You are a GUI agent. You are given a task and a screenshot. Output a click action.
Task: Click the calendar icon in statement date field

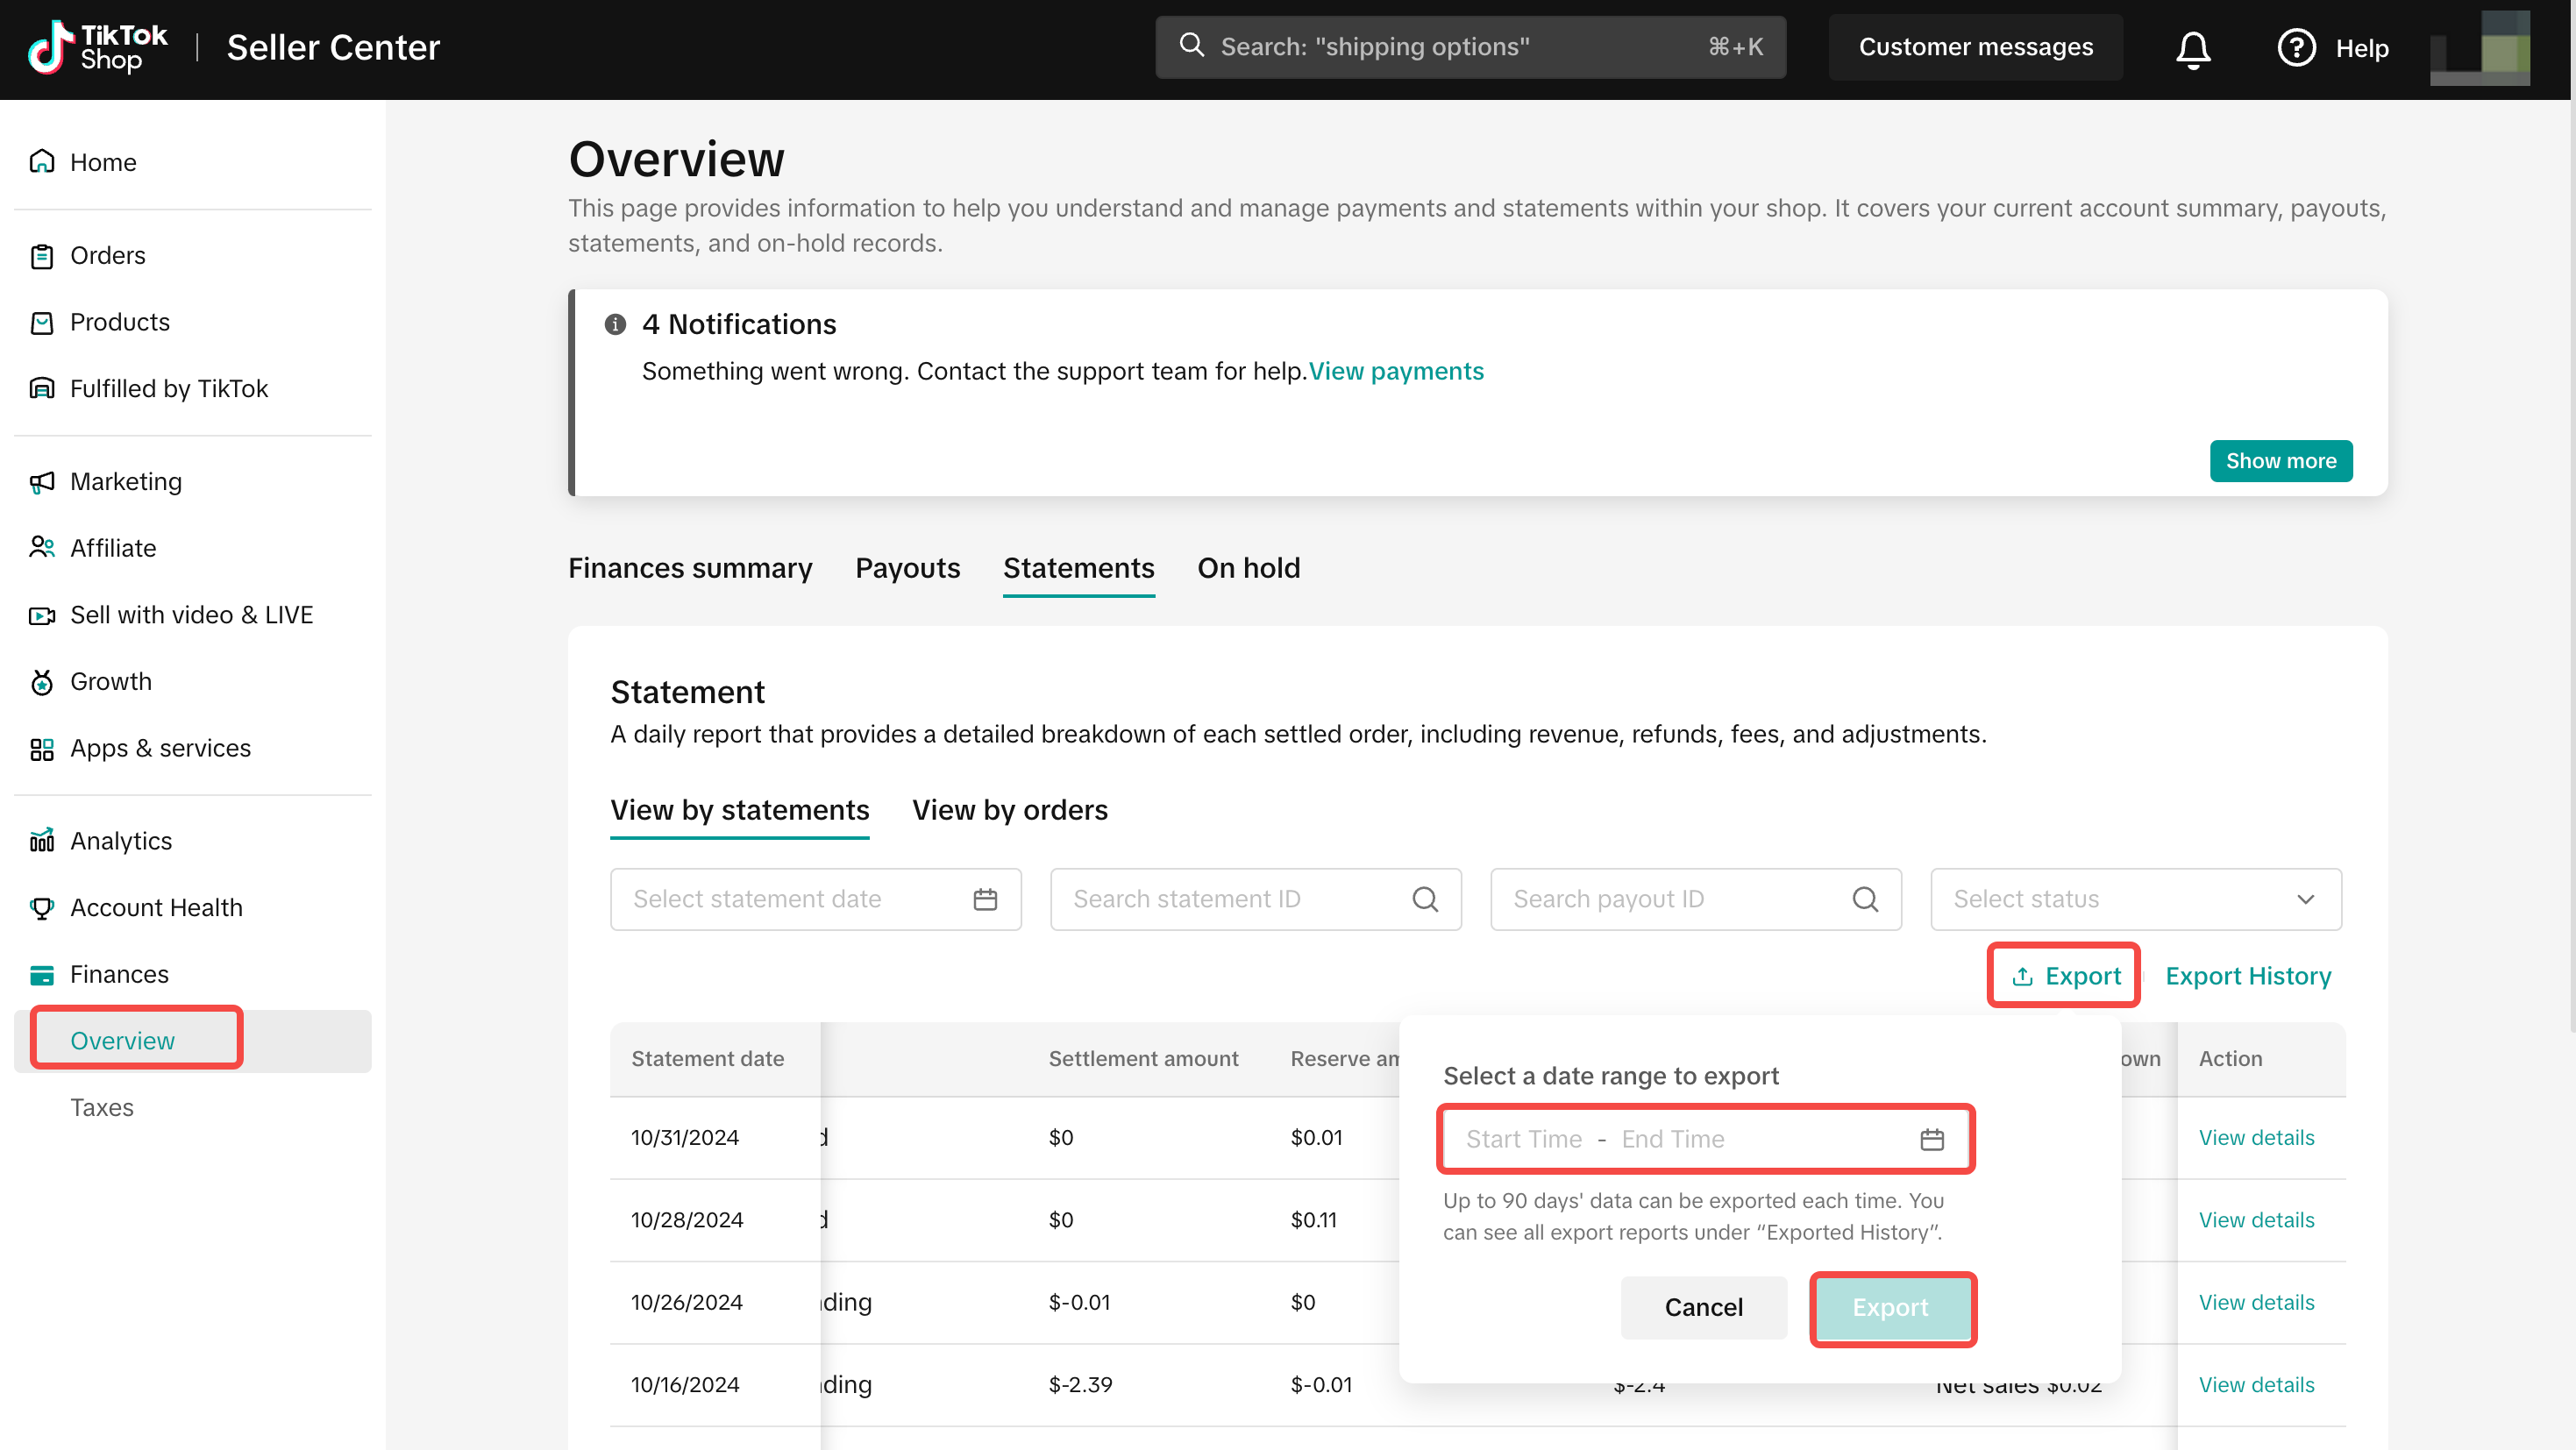point(985,899)
